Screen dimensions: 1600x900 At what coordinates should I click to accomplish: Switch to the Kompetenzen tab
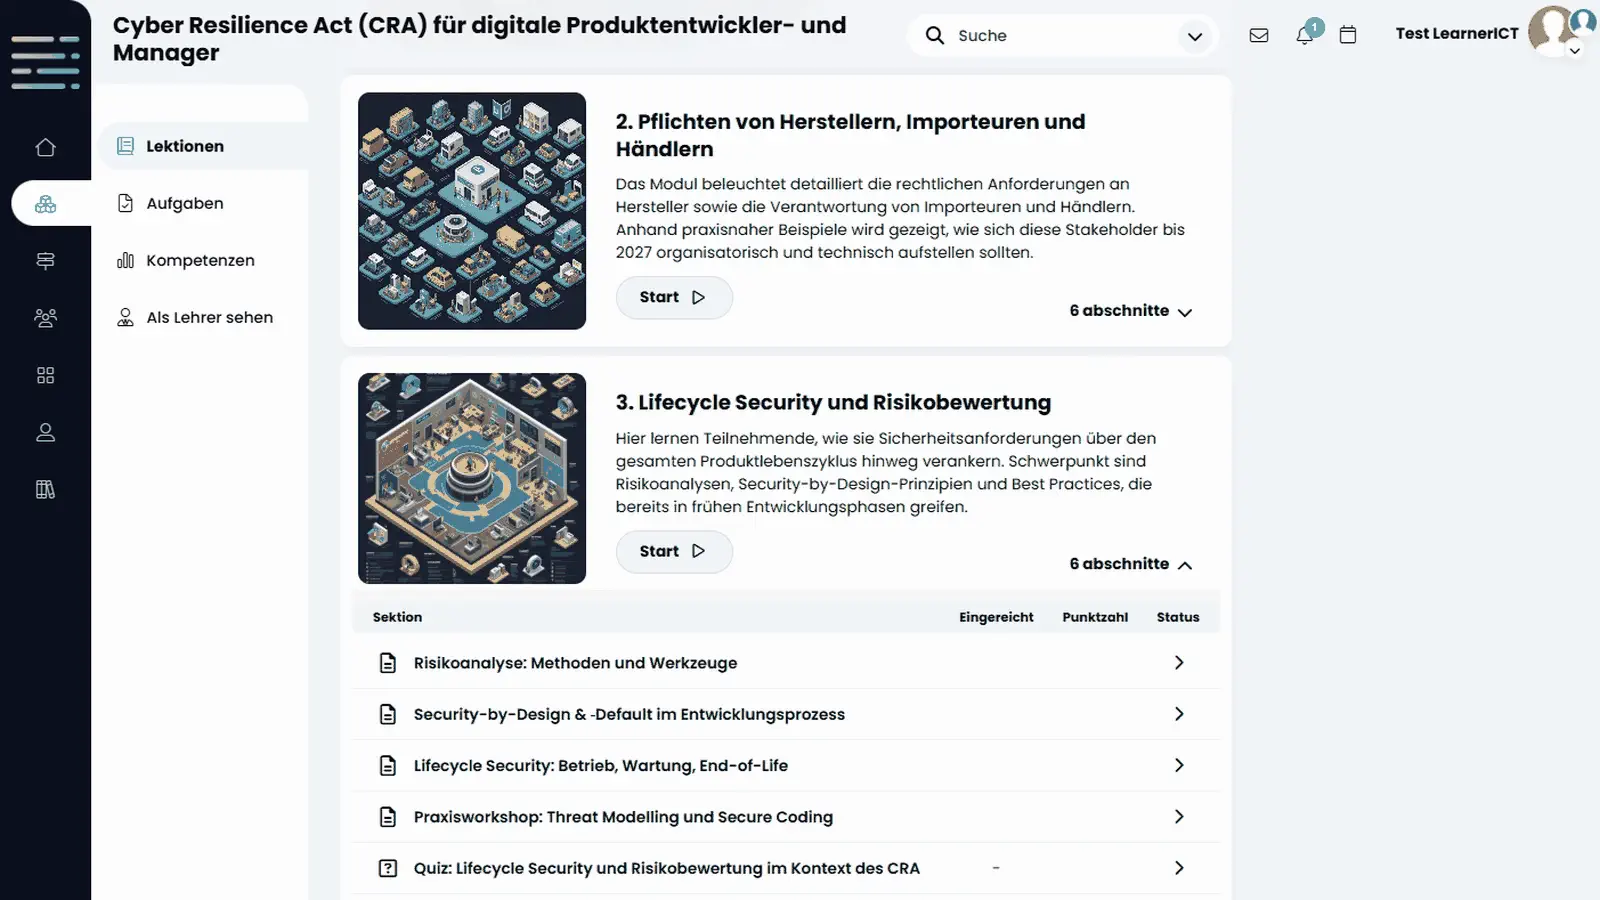[x=202, y=260]
